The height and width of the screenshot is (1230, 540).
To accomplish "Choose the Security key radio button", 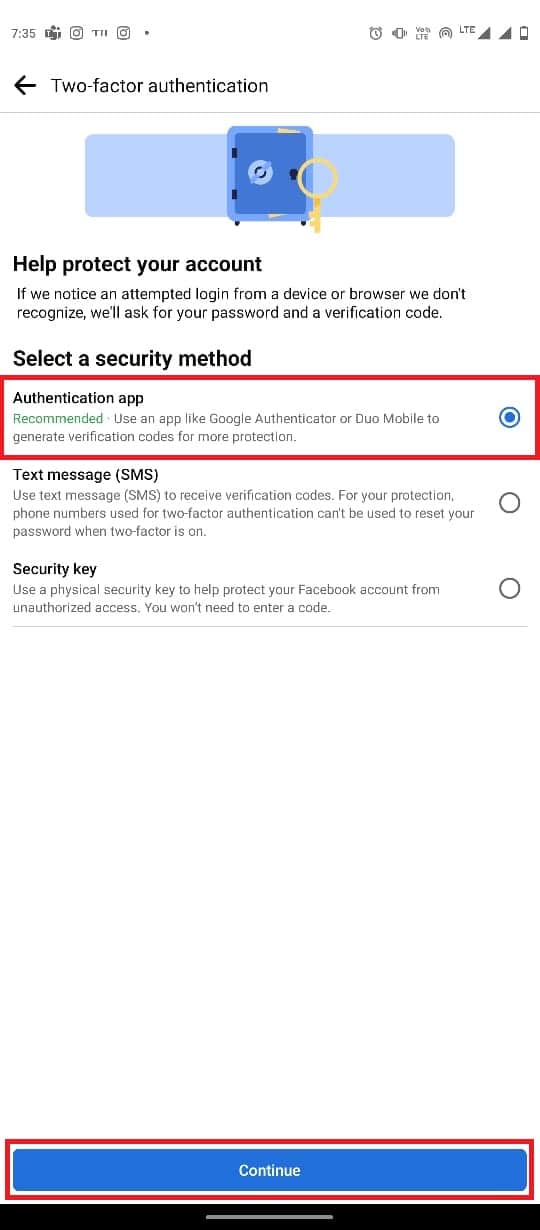I will click(x=509, y=588).
